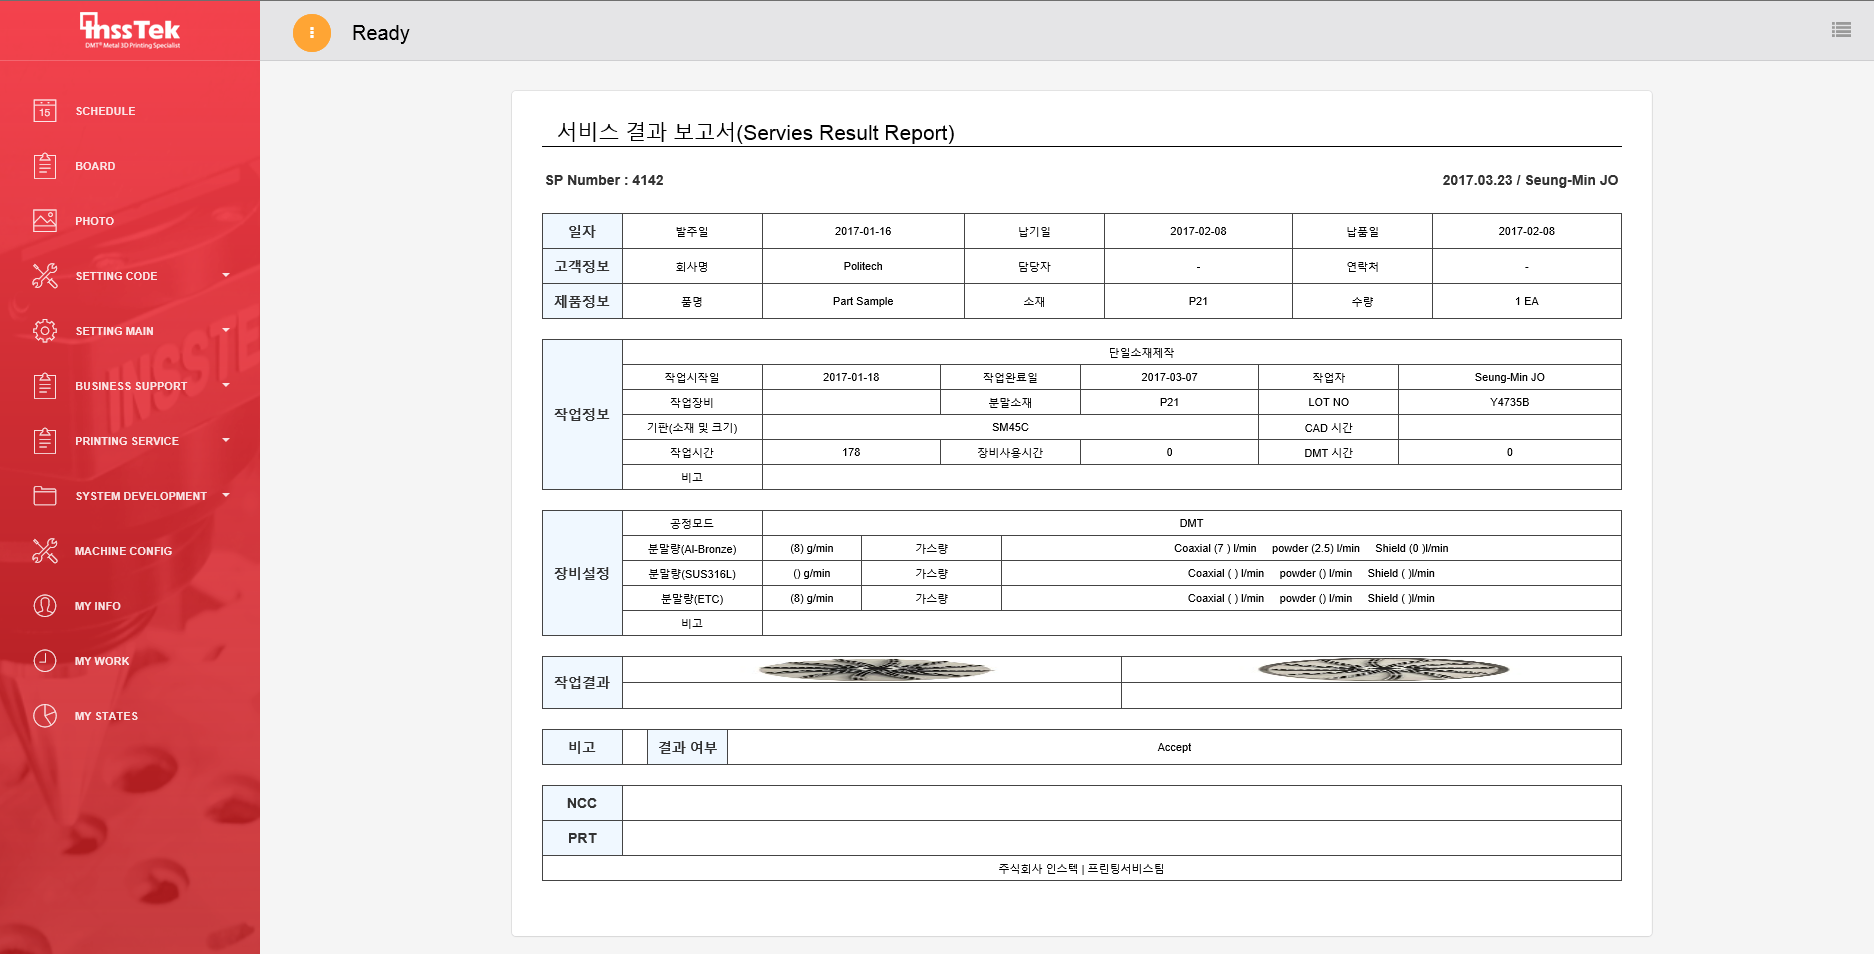Go to the MY WORK menu item
This screenshot has width=1874, height=954.
point(102,661)
